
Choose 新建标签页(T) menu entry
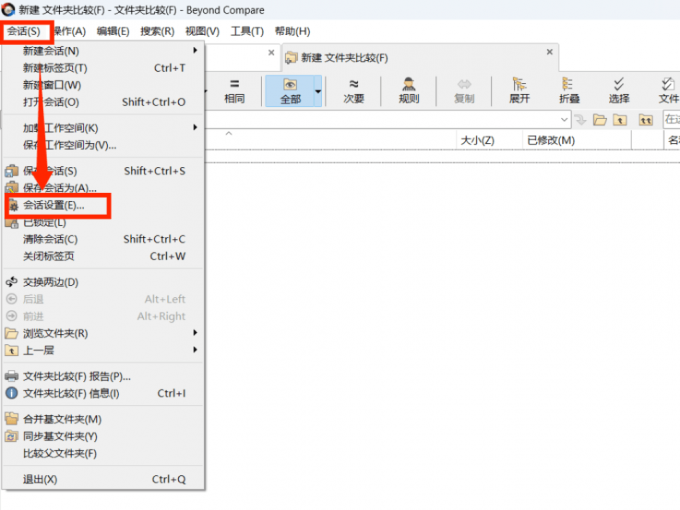click(103, 68)
